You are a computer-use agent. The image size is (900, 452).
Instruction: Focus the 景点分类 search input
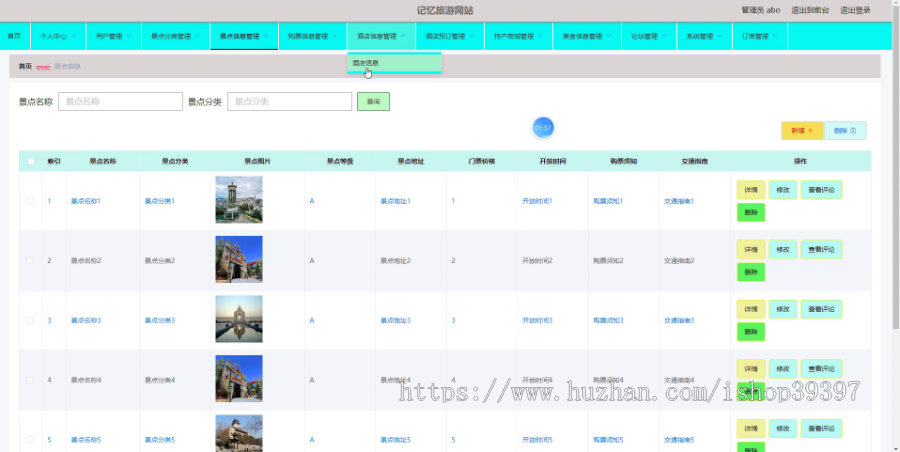tap(289, 102)
